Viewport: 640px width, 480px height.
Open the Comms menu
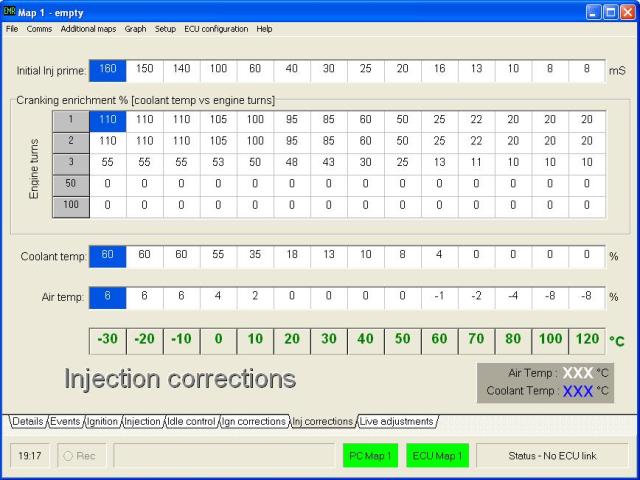pyautogui.click(x=40, y=29)
